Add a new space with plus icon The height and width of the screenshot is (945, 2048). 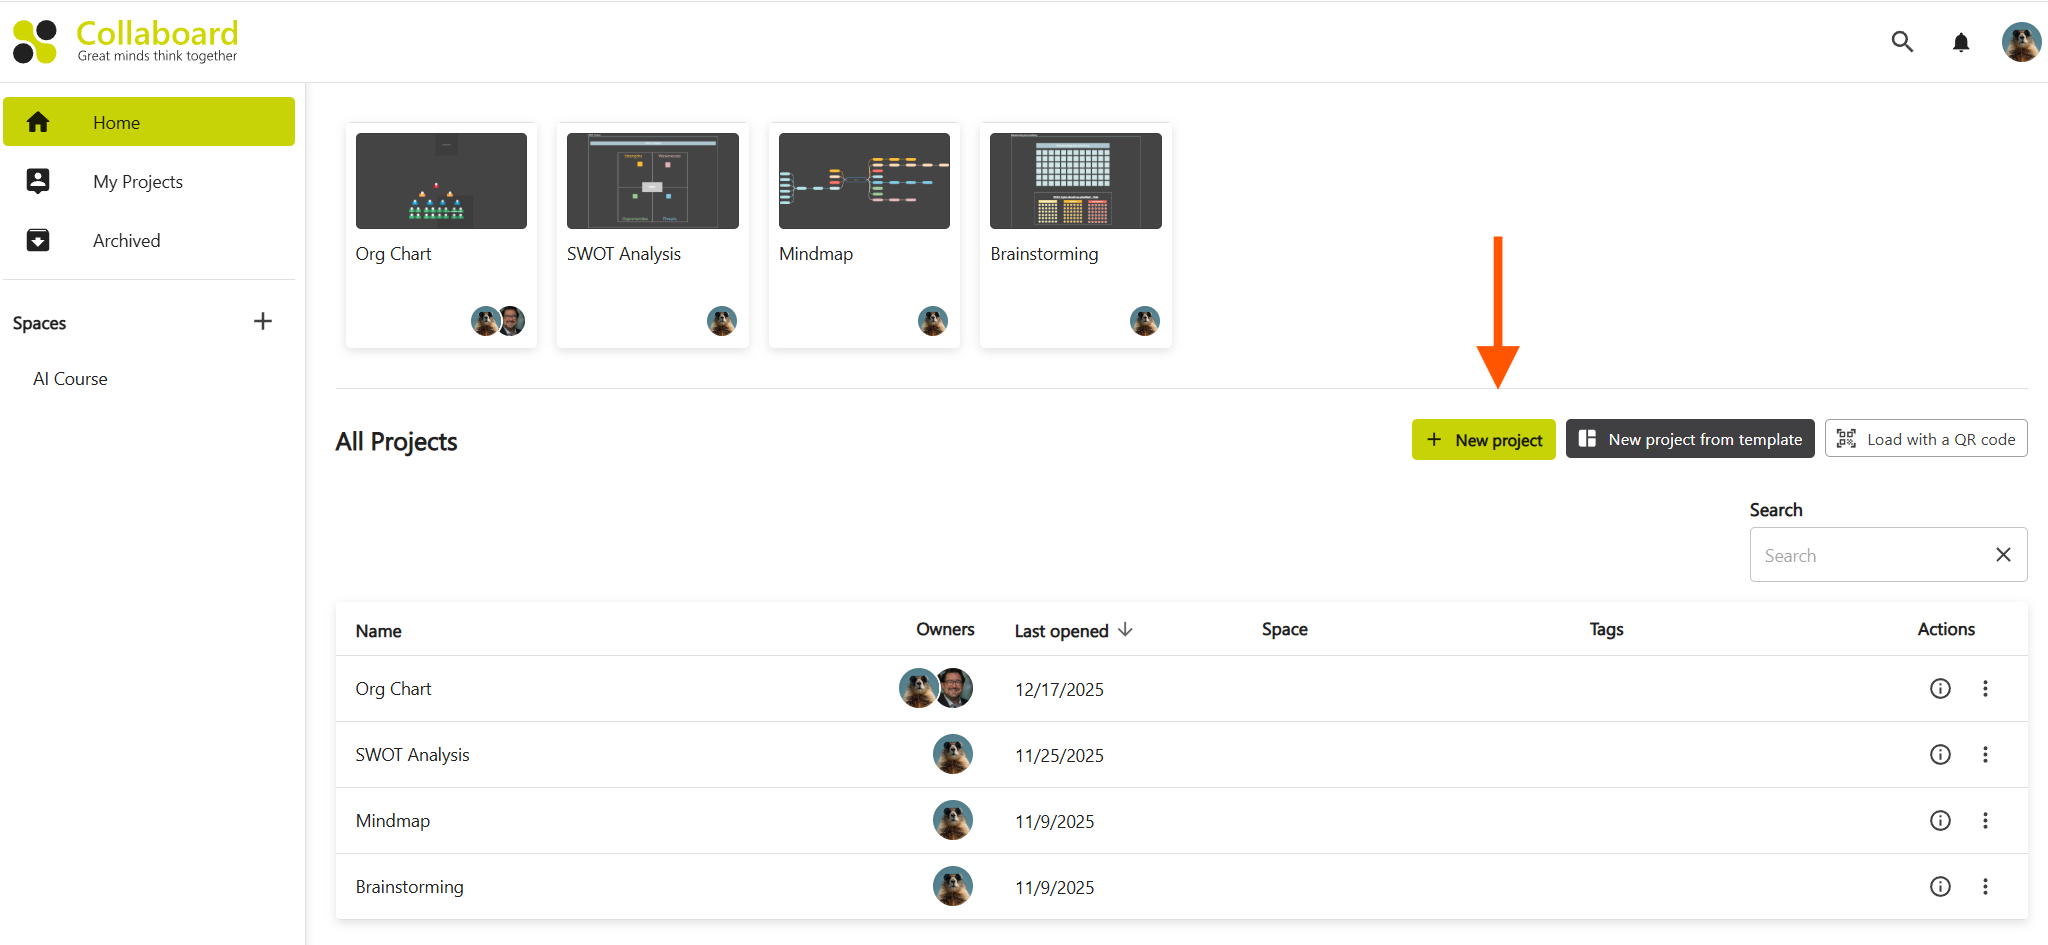tap(263, 322)
